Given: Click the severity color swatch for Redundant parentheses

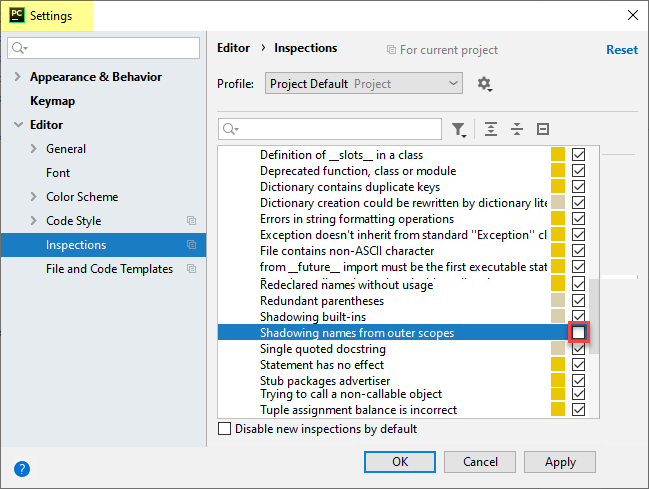Looking at the screenshot, I should pos(558,301).
